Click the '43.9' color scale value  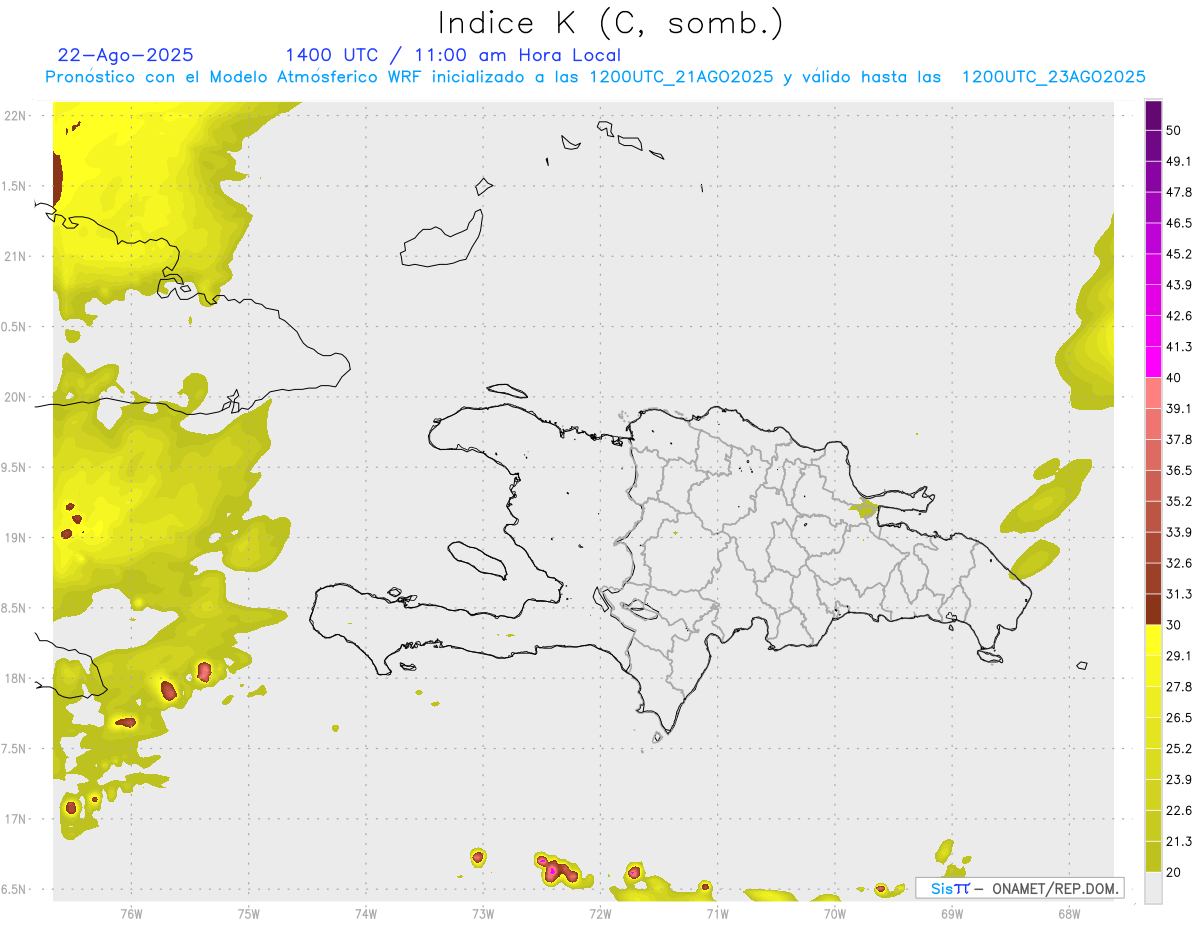1179,285
